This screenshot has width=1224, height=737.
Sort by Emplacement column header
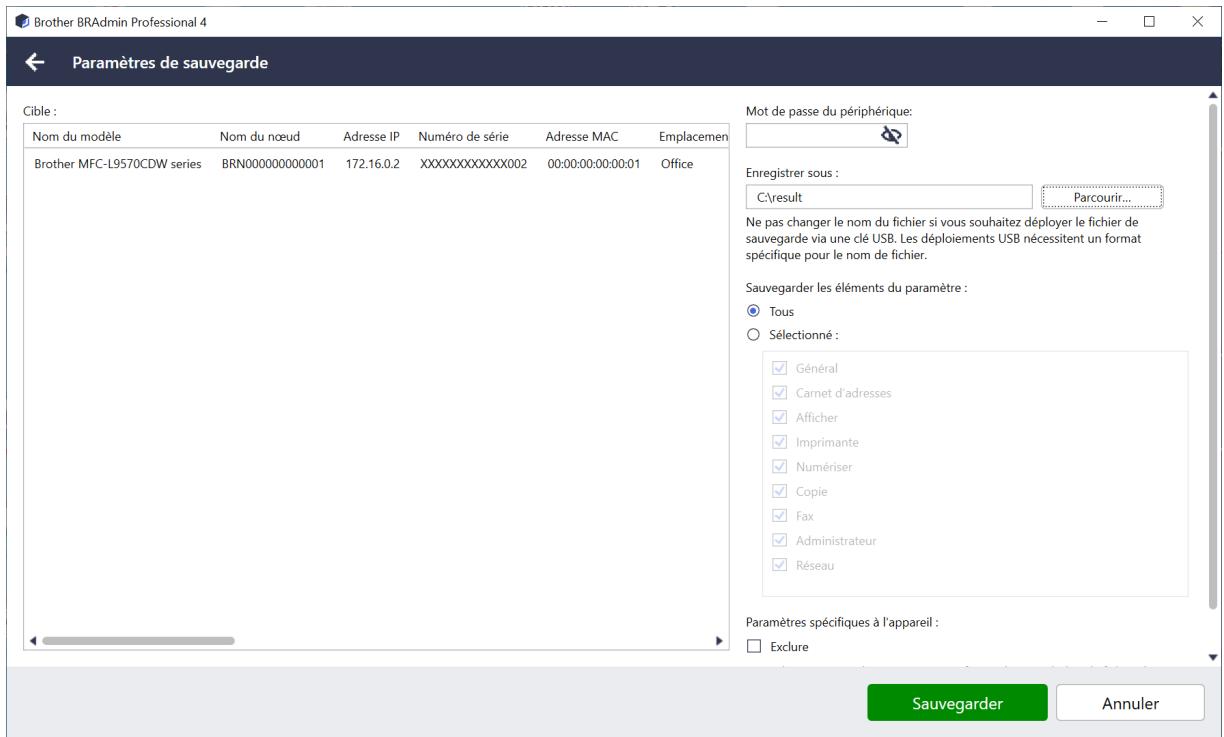tap(693, 136)
